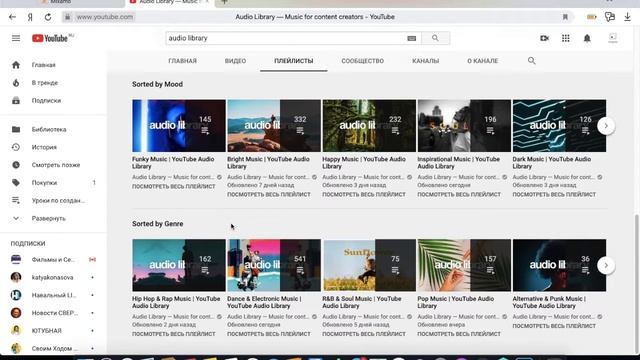View full Happy Music playlist link
The height and width of the screenshot is (360, 640).
[364, 195]
